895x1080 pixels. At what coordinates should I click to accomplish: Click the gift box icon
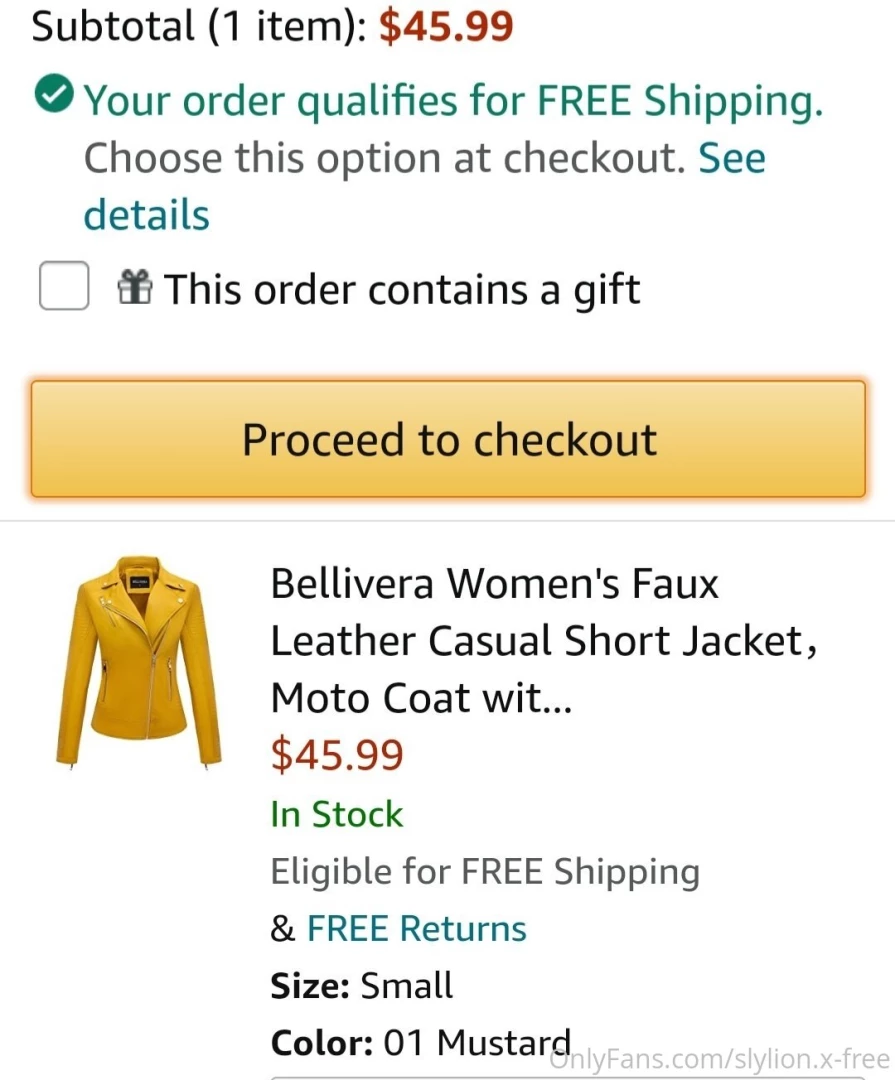pos(135,288)
